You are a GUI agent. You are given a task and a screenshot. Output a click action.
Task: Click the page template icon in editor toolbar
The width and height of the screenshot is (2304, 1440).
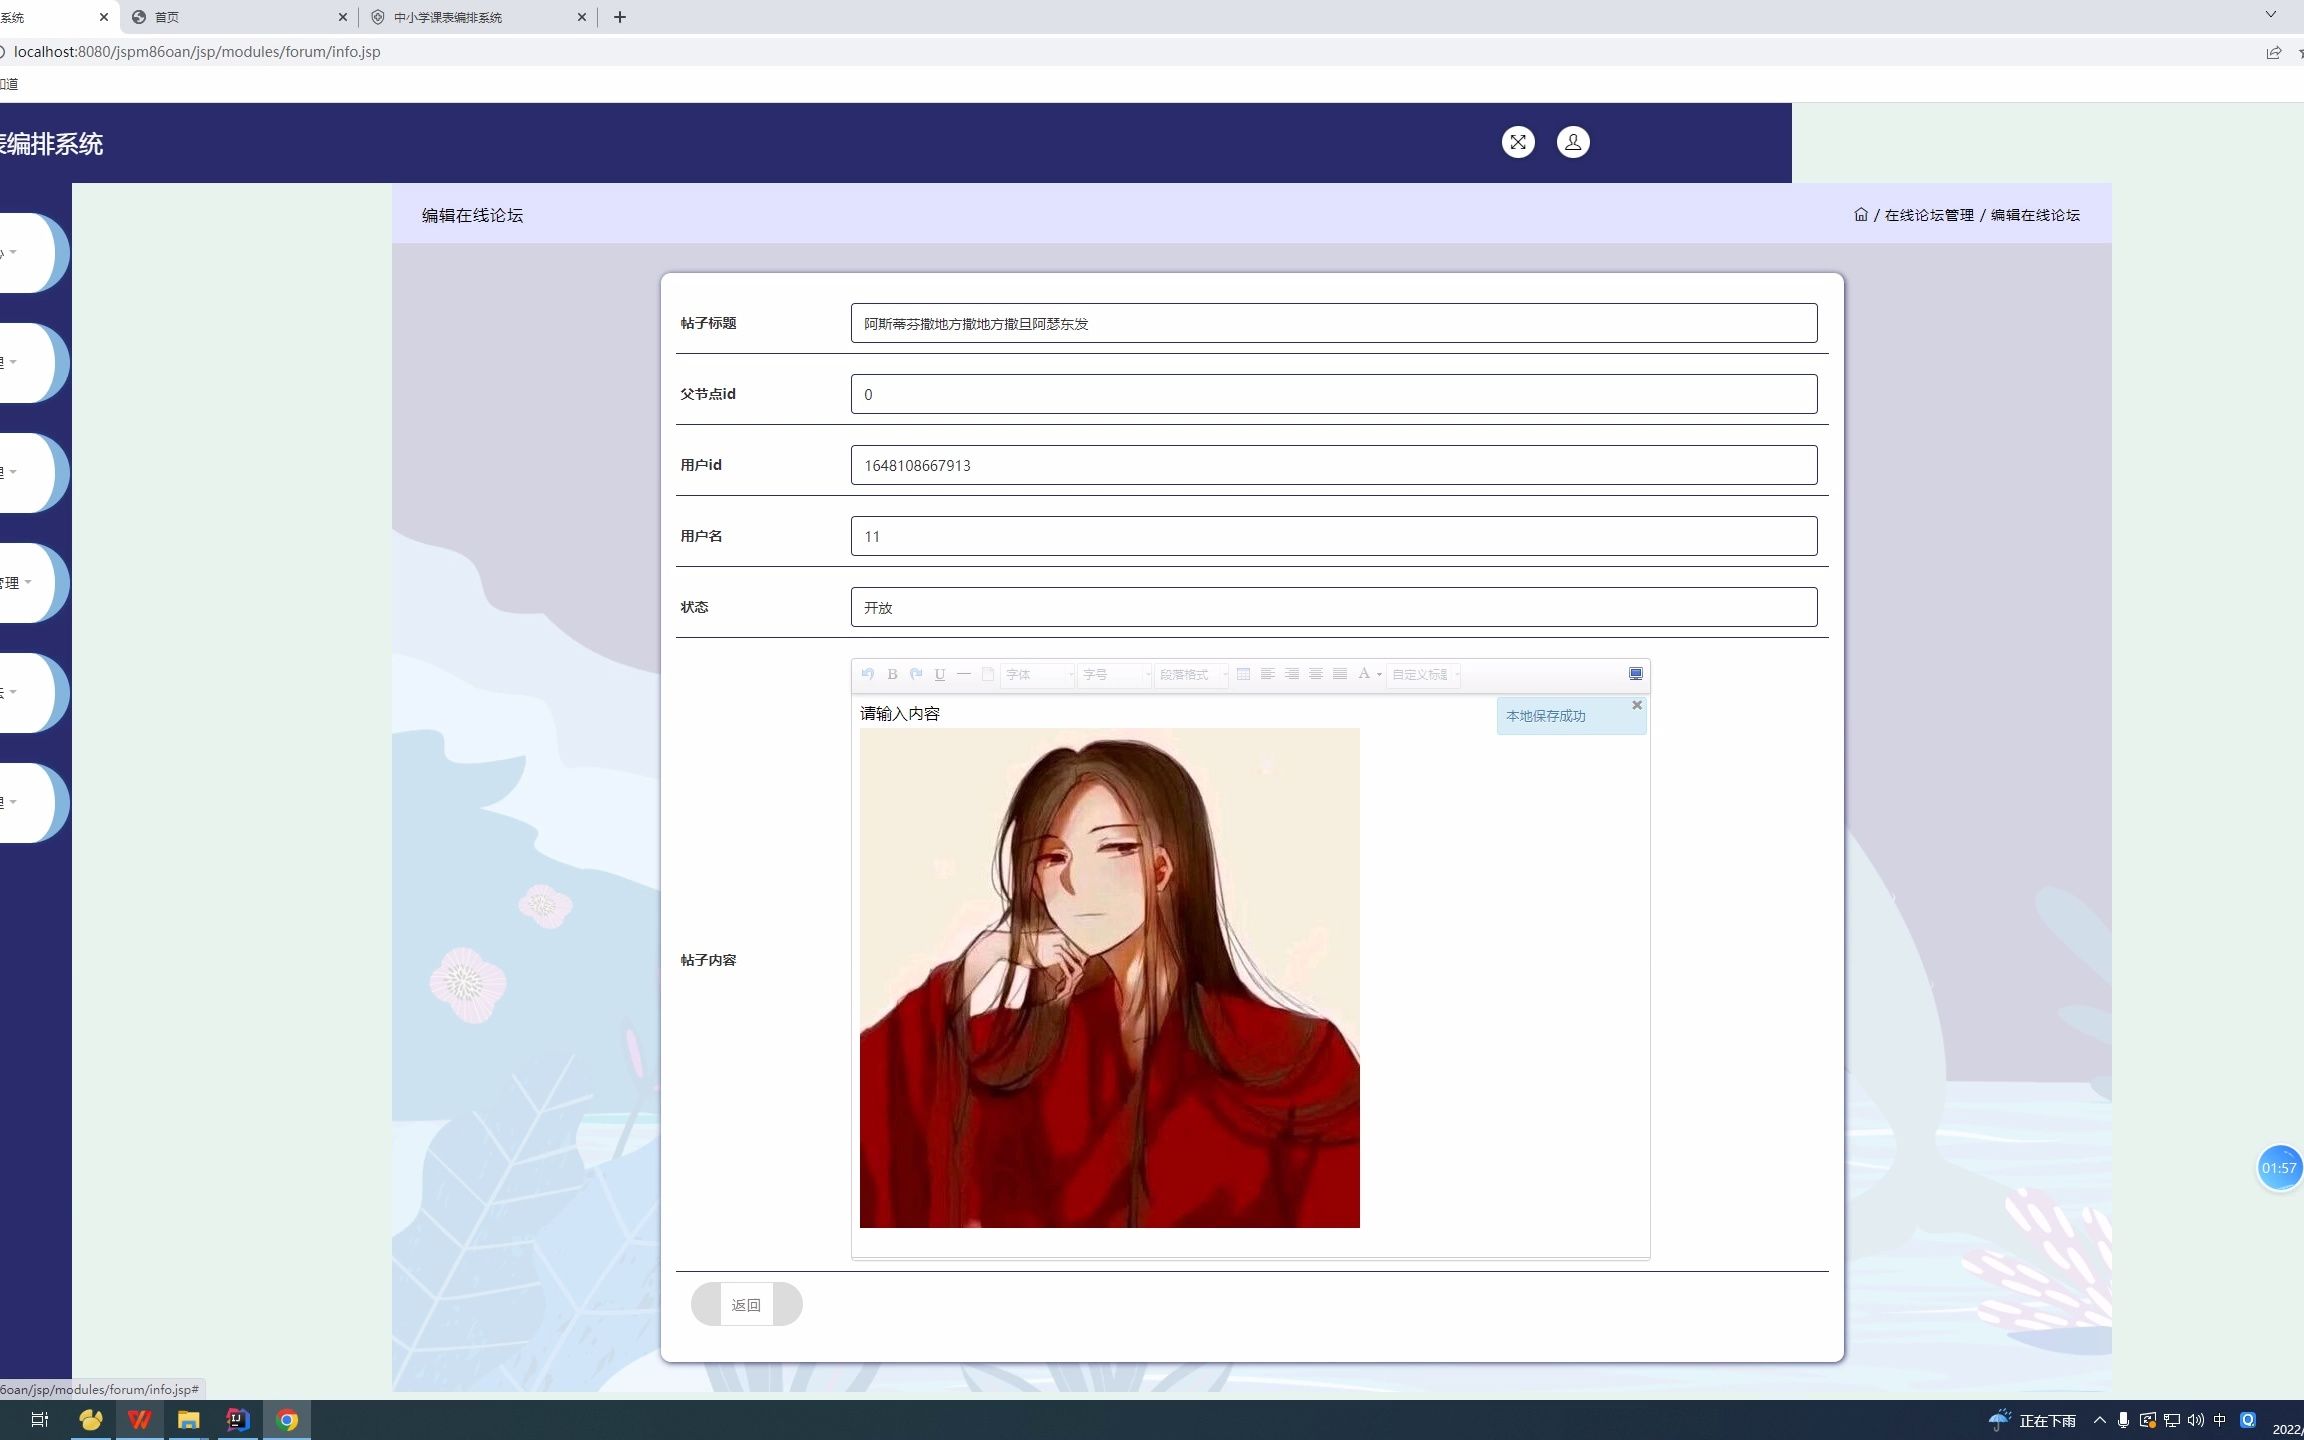(988, 674)
